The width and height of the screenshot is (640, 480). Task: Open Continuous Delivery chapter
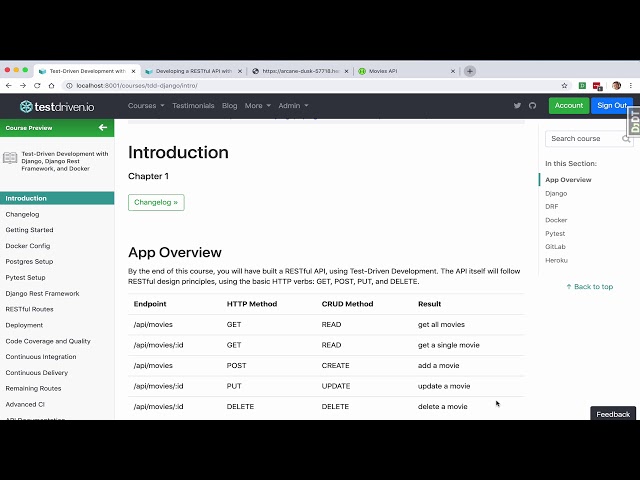tap(37, 373)
